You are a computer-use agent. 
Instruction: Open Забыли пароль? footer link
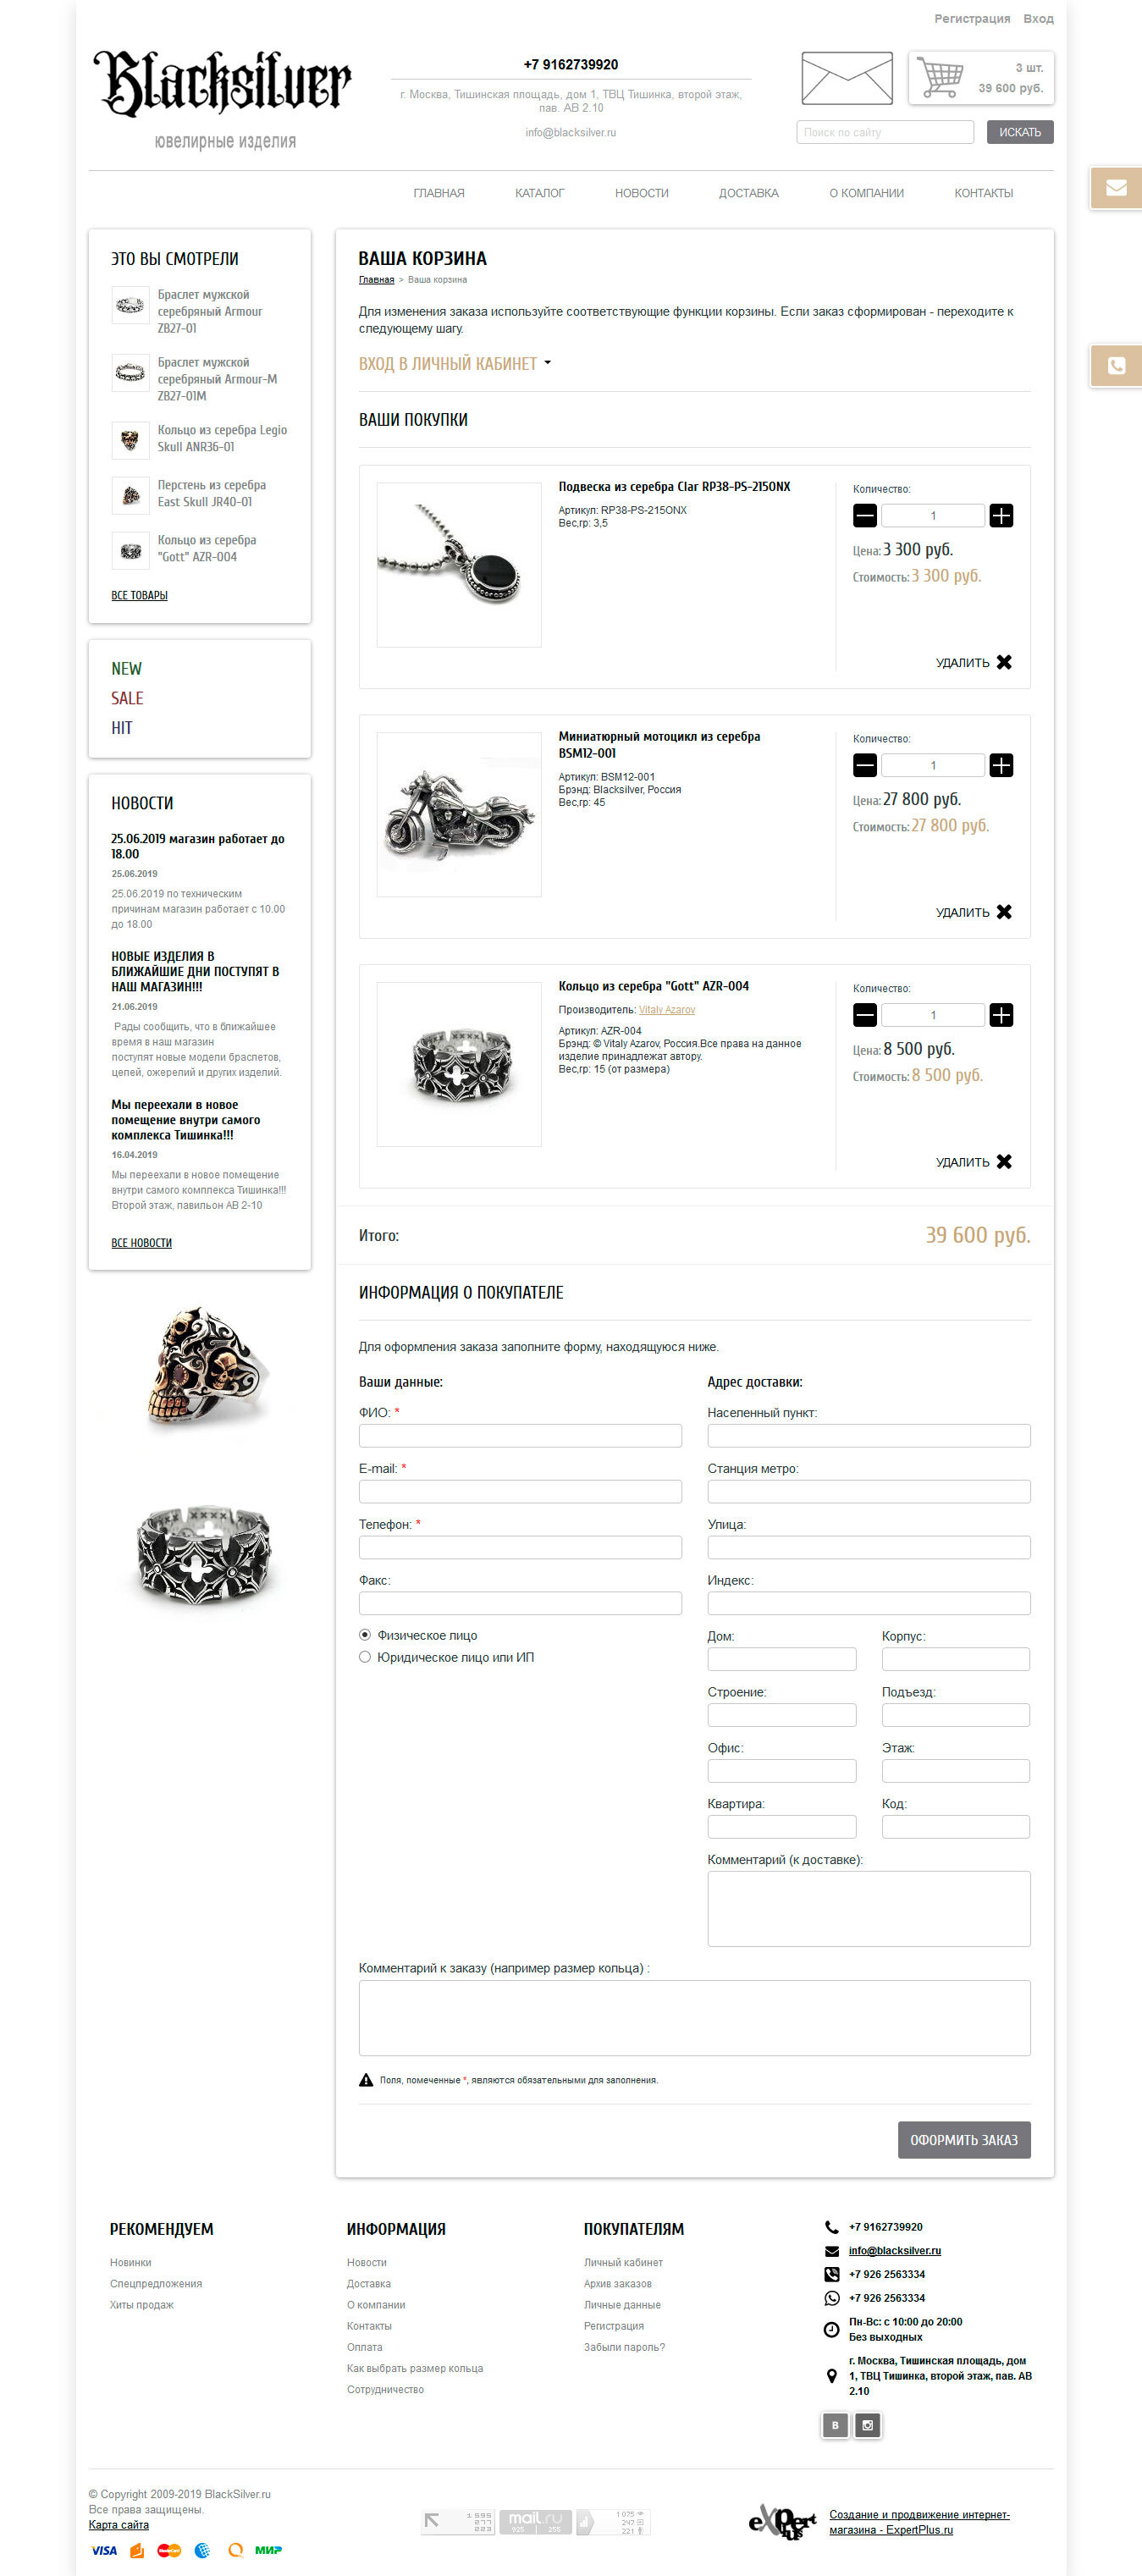coord(624,2347)
